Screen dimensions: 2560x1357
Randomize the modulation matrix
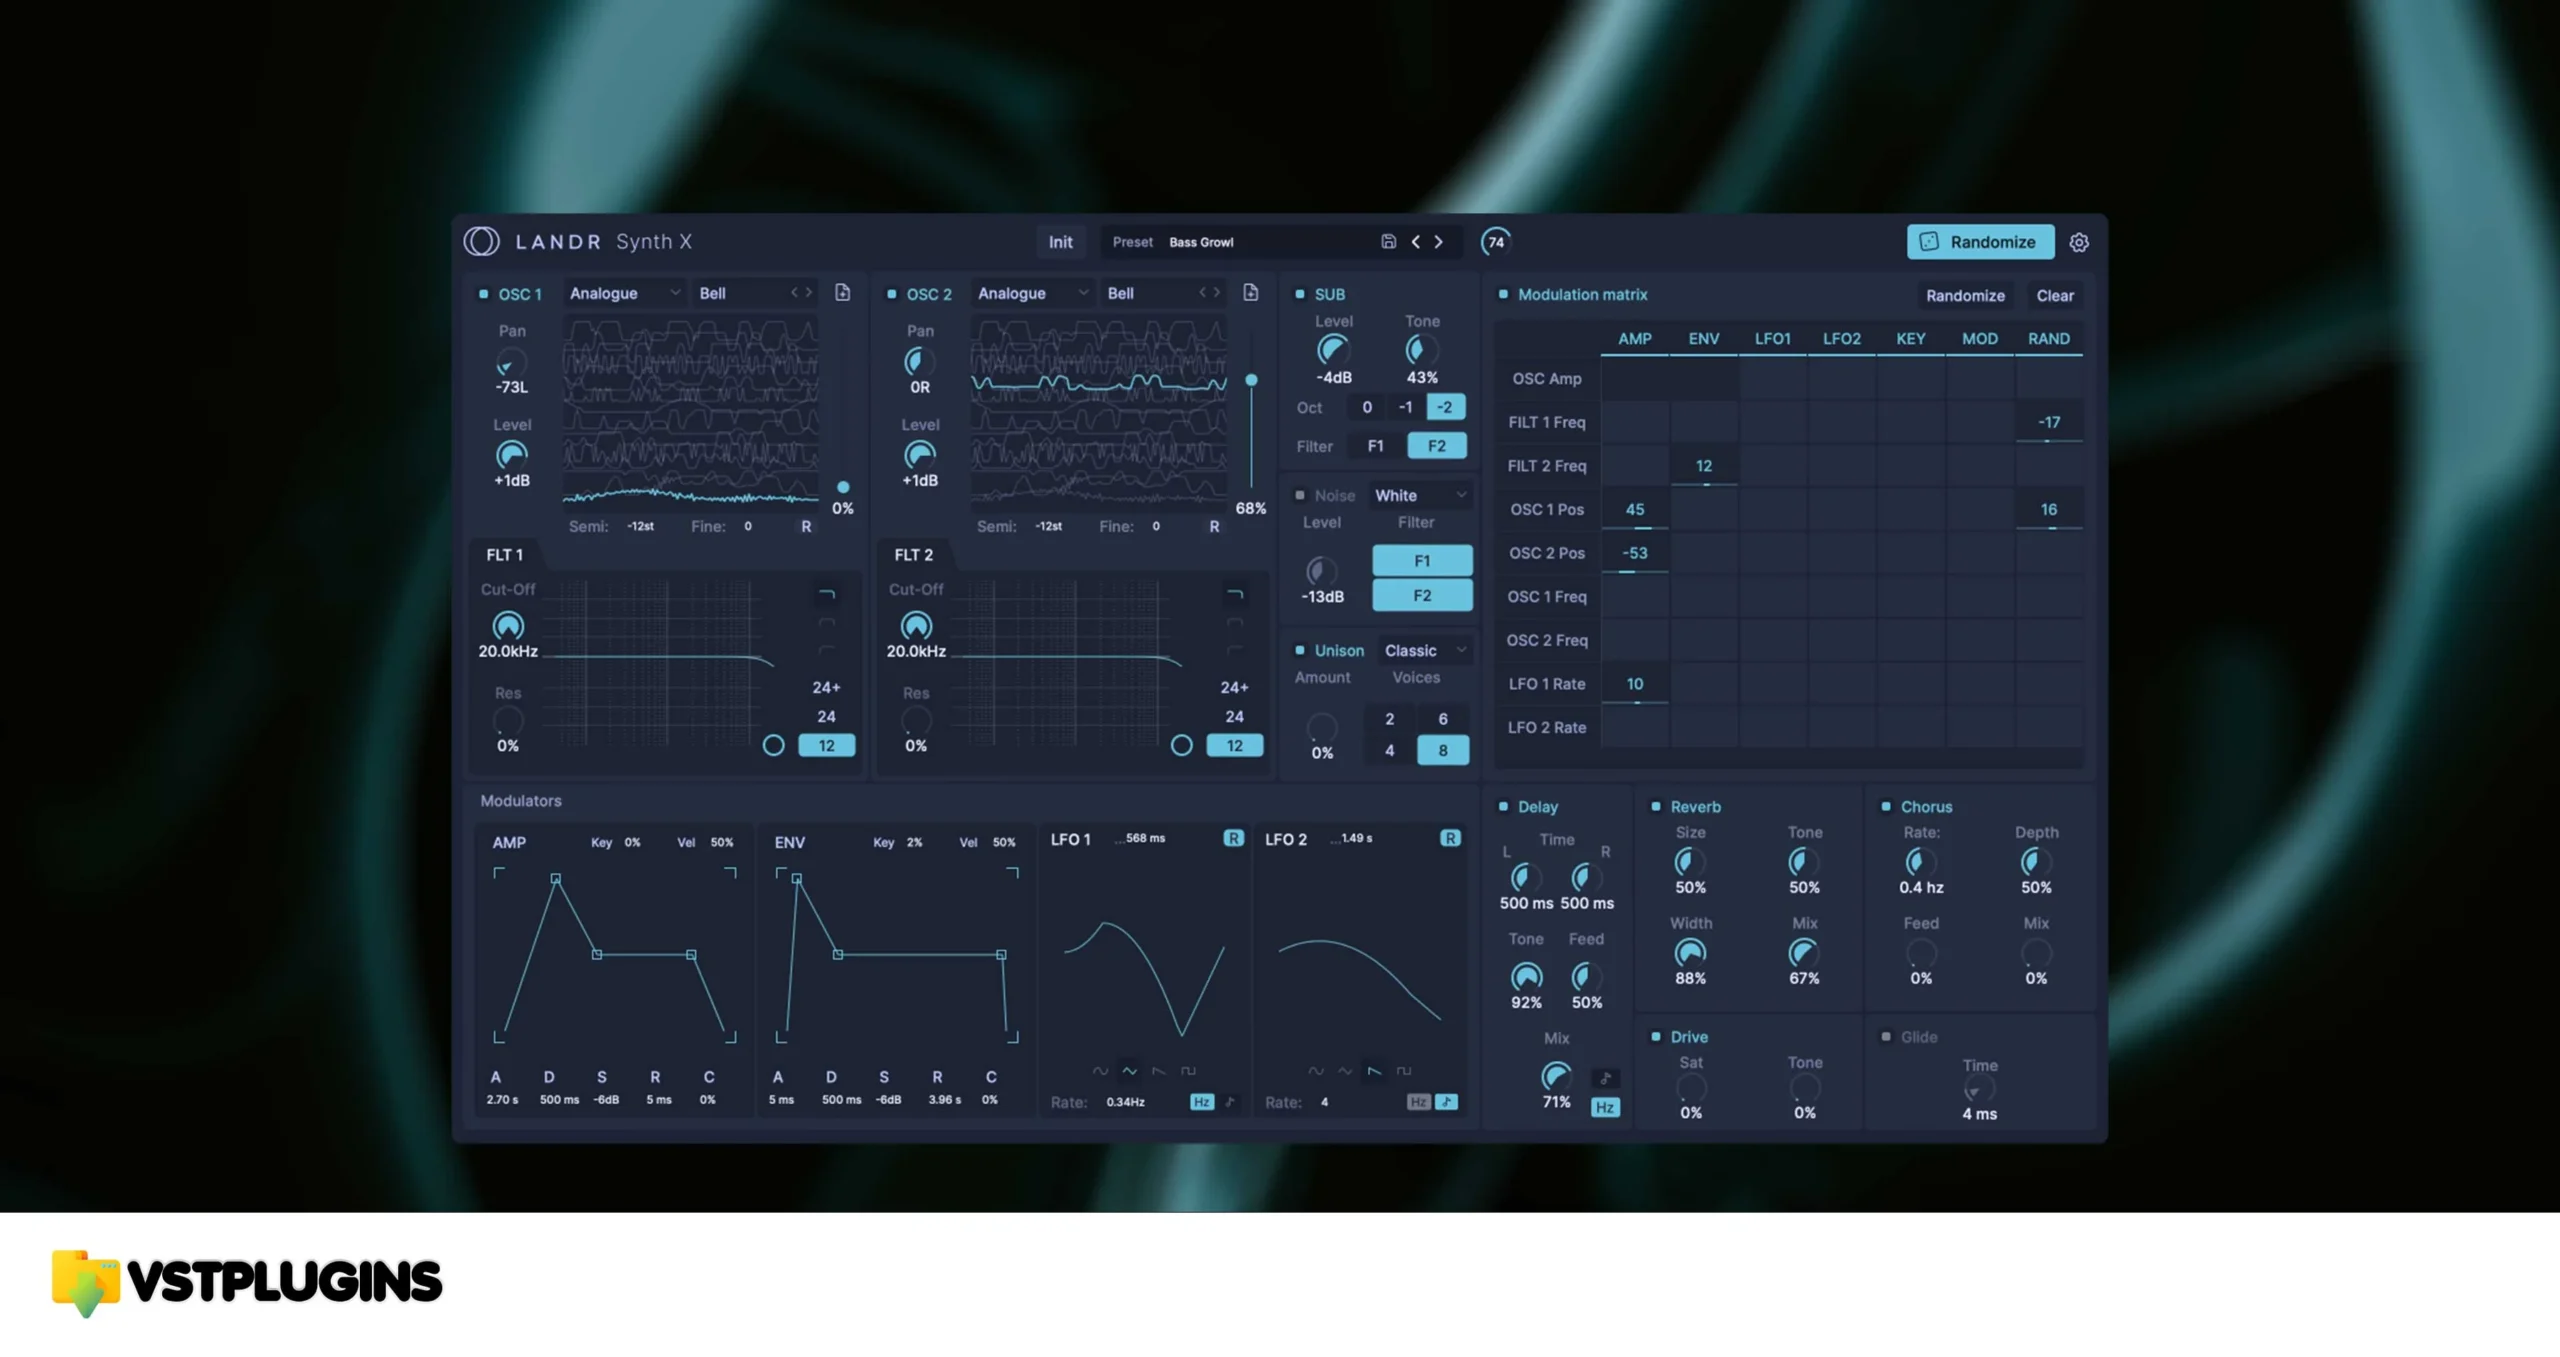(x=1965, y=295)
